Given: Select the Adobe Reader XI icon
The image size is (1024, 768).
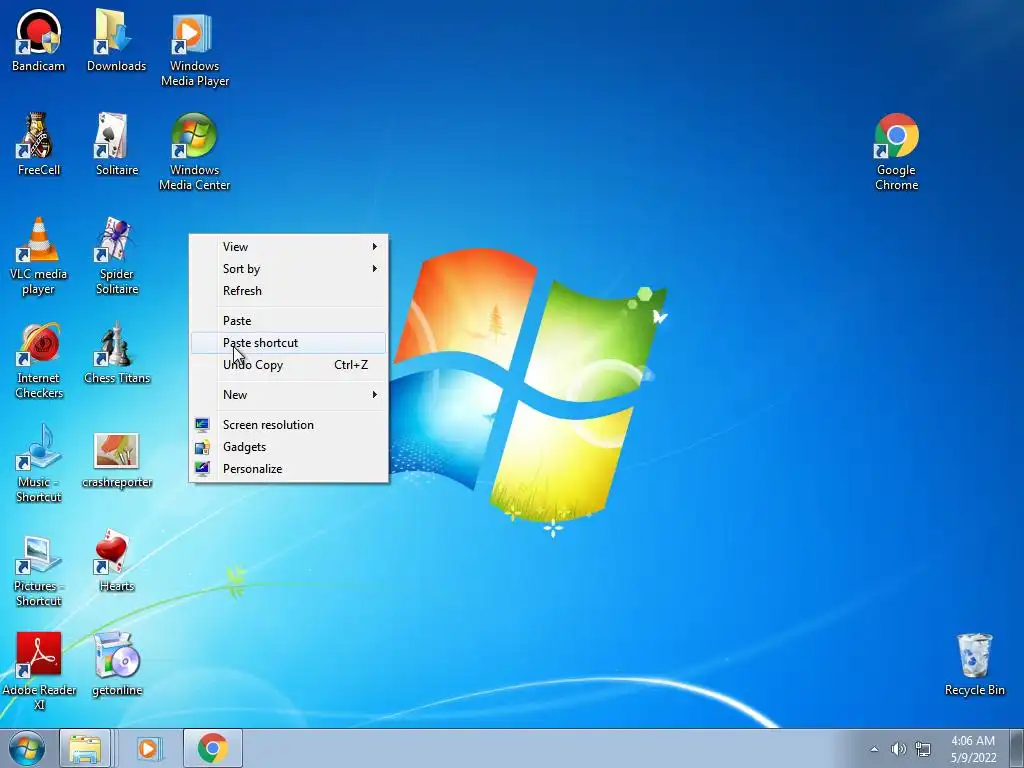Looking at the screenshot, I should tap(39, 671).
